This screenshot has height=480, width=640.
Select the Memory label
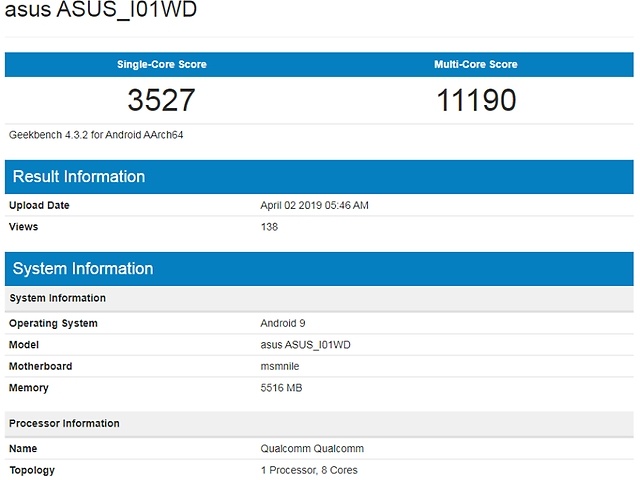(29, 388)
